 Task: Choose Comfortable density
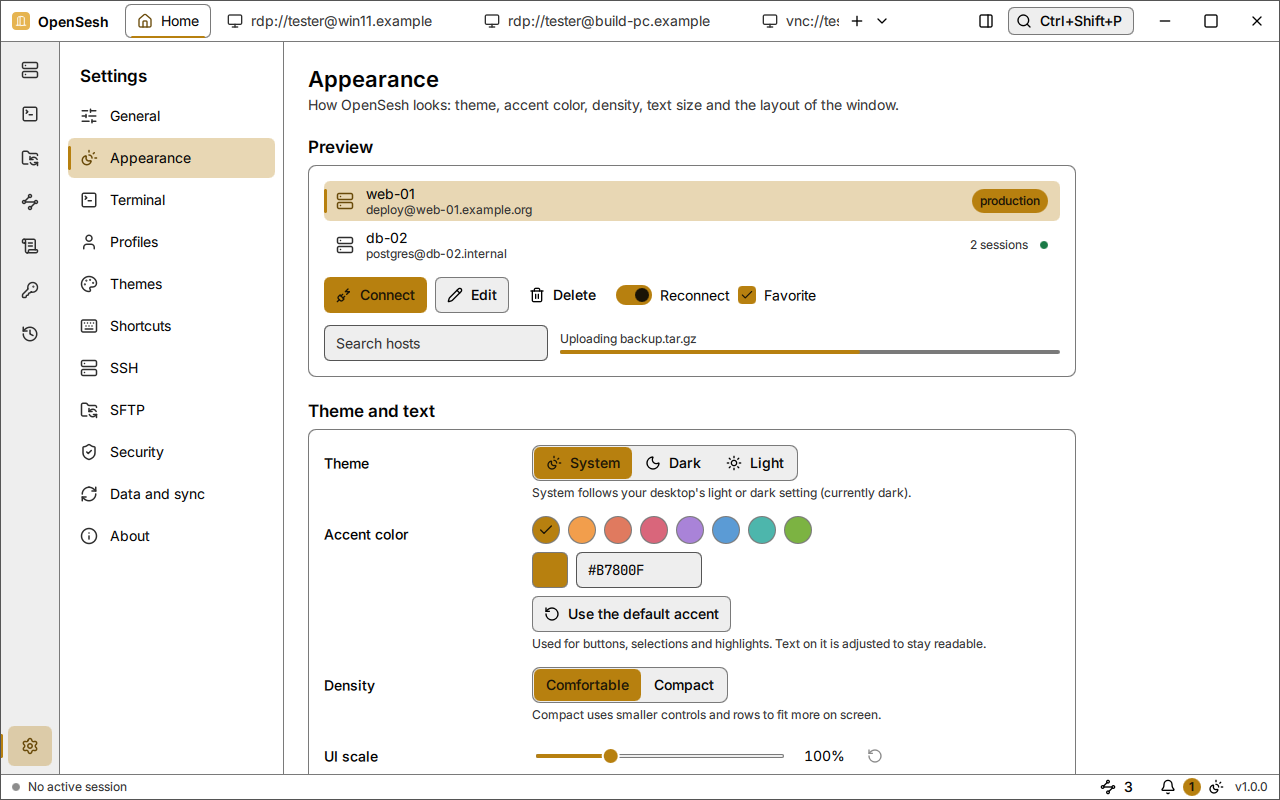pyautogui.click(x=587, y=685)
